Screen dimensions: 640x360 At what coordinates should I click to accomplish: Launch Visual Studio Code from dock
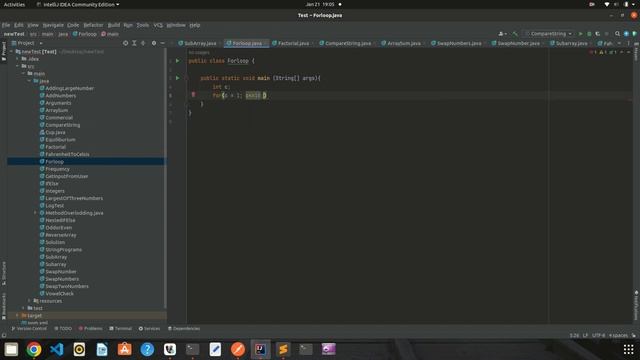coord(57,349)
